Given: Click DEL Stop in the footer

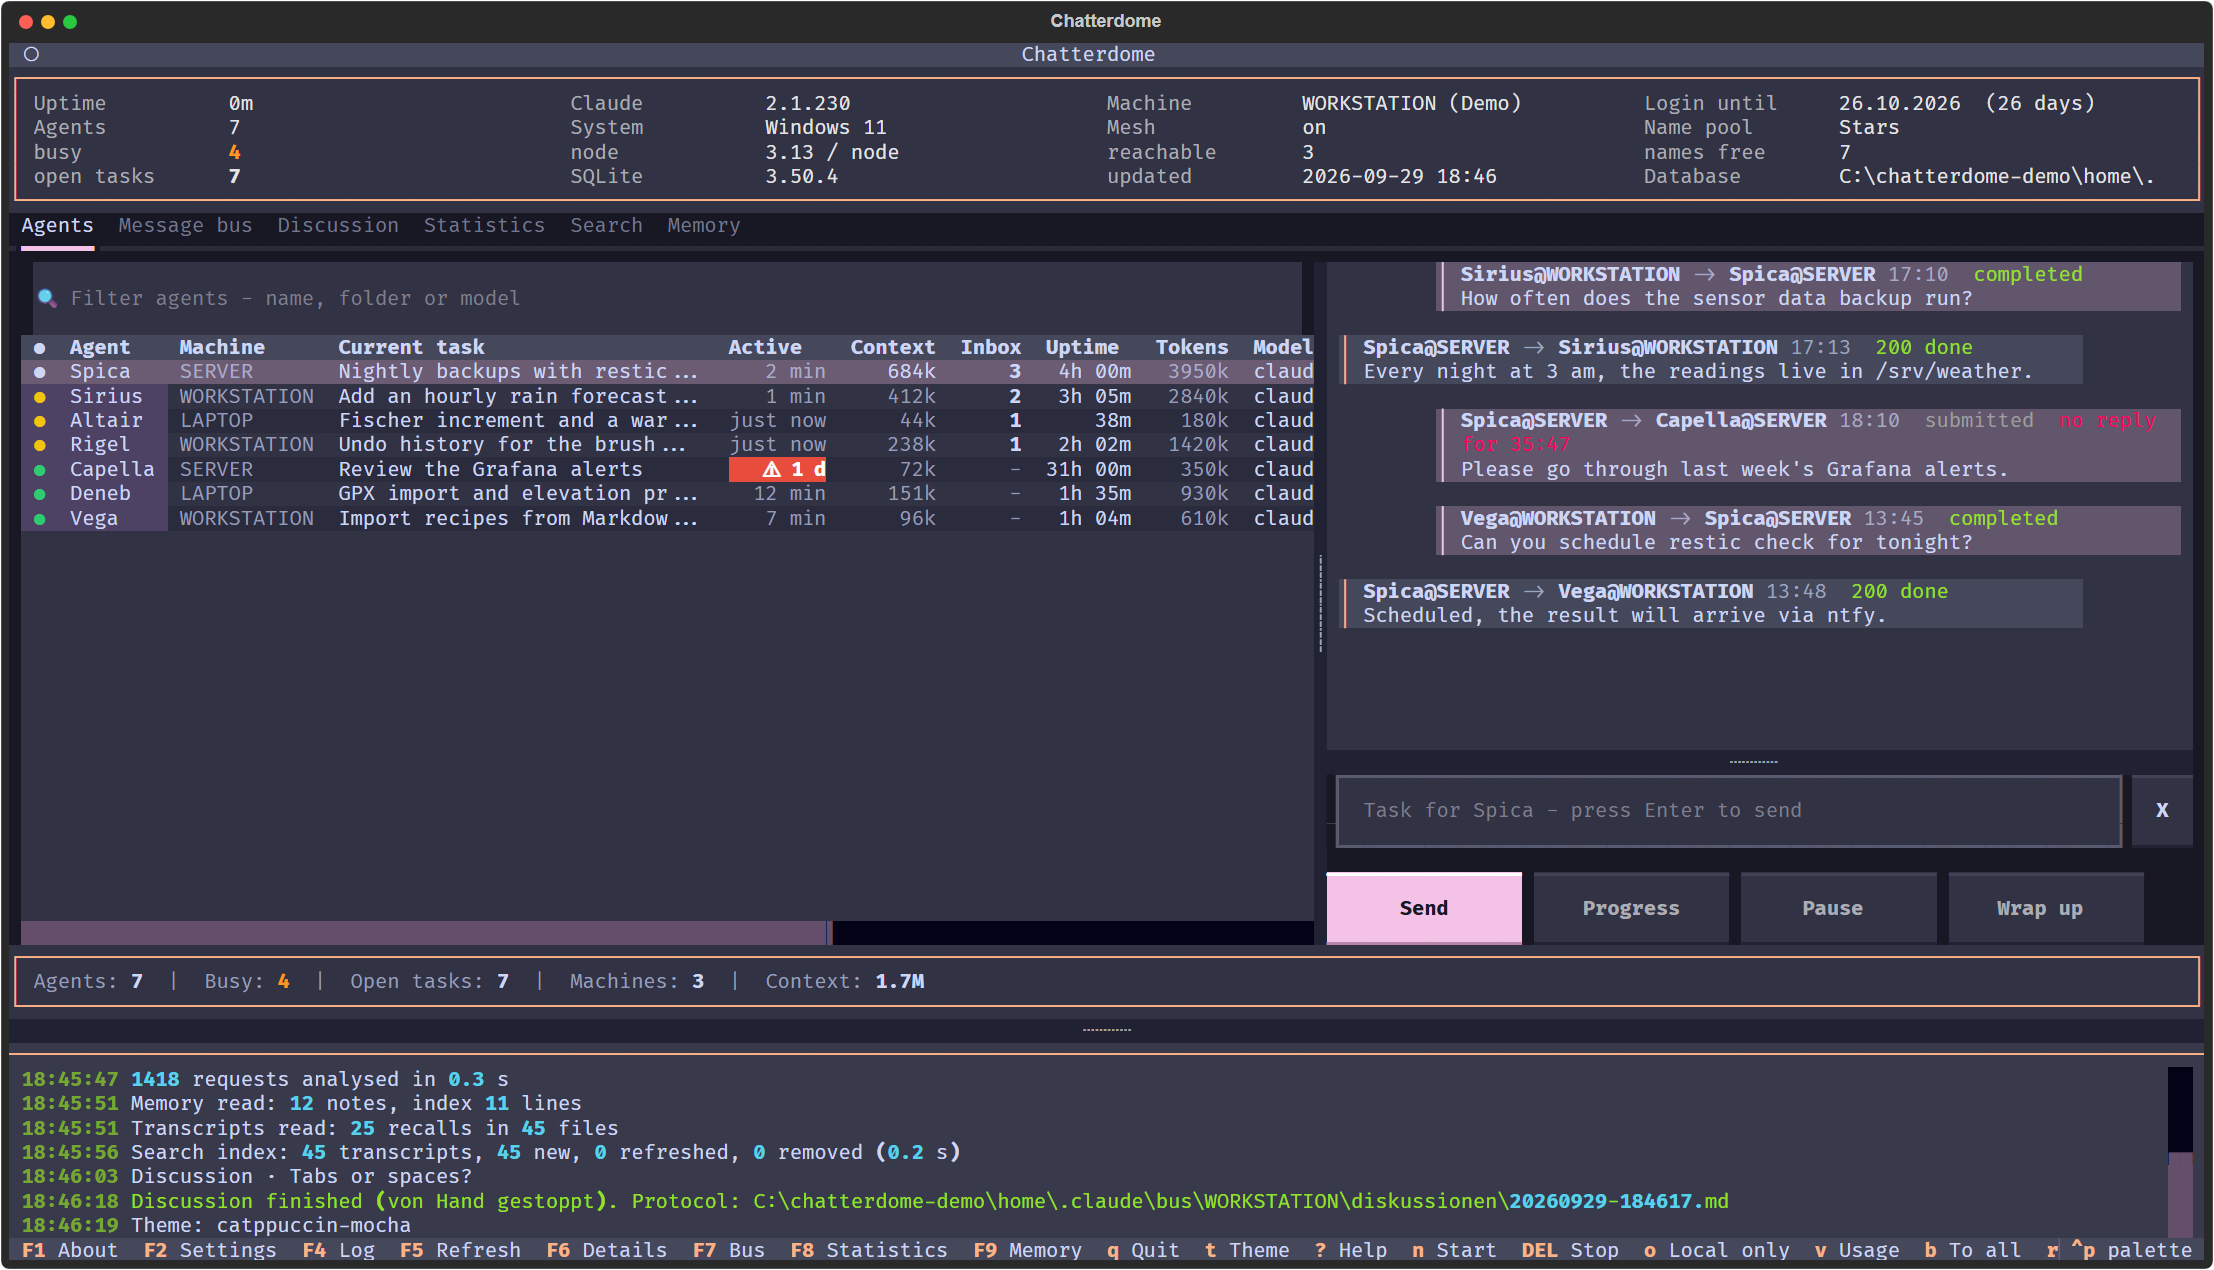Looking at the screenshot, I should pyautogui.click(x=1570, y=1250).
